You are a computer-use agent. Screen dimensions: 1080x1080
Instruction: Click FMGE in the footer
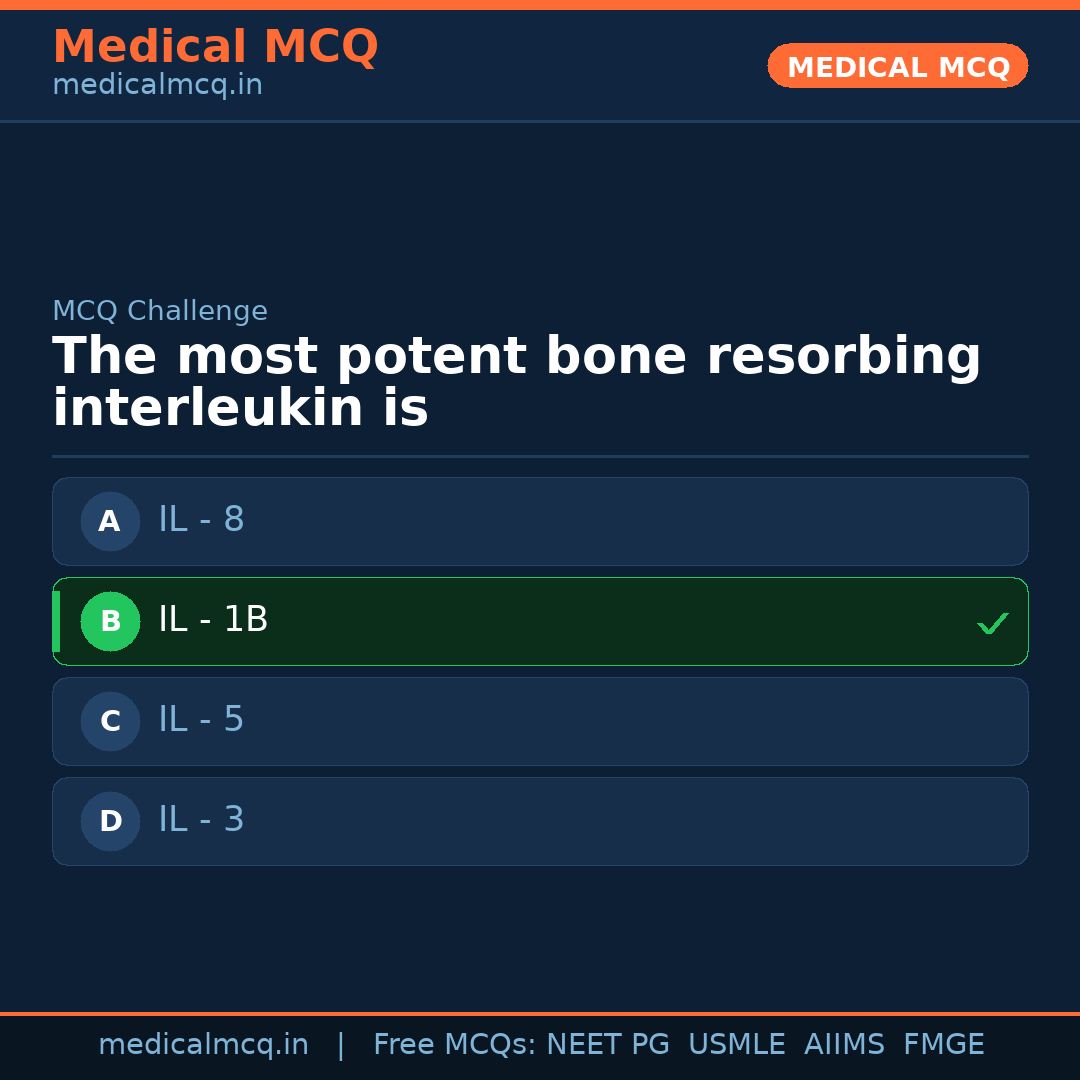[943, 1045]
